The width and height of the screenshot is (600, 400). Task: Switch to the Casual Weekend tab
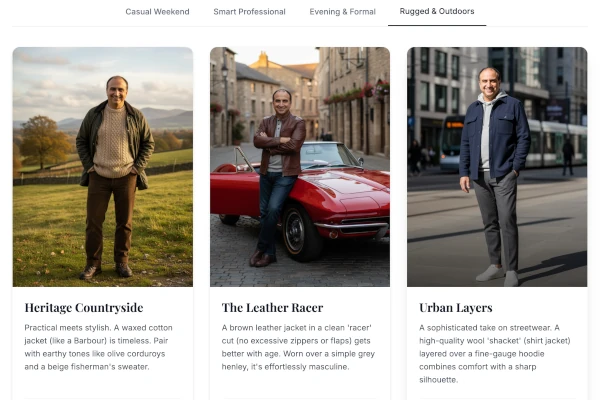(x=157, y=12)
